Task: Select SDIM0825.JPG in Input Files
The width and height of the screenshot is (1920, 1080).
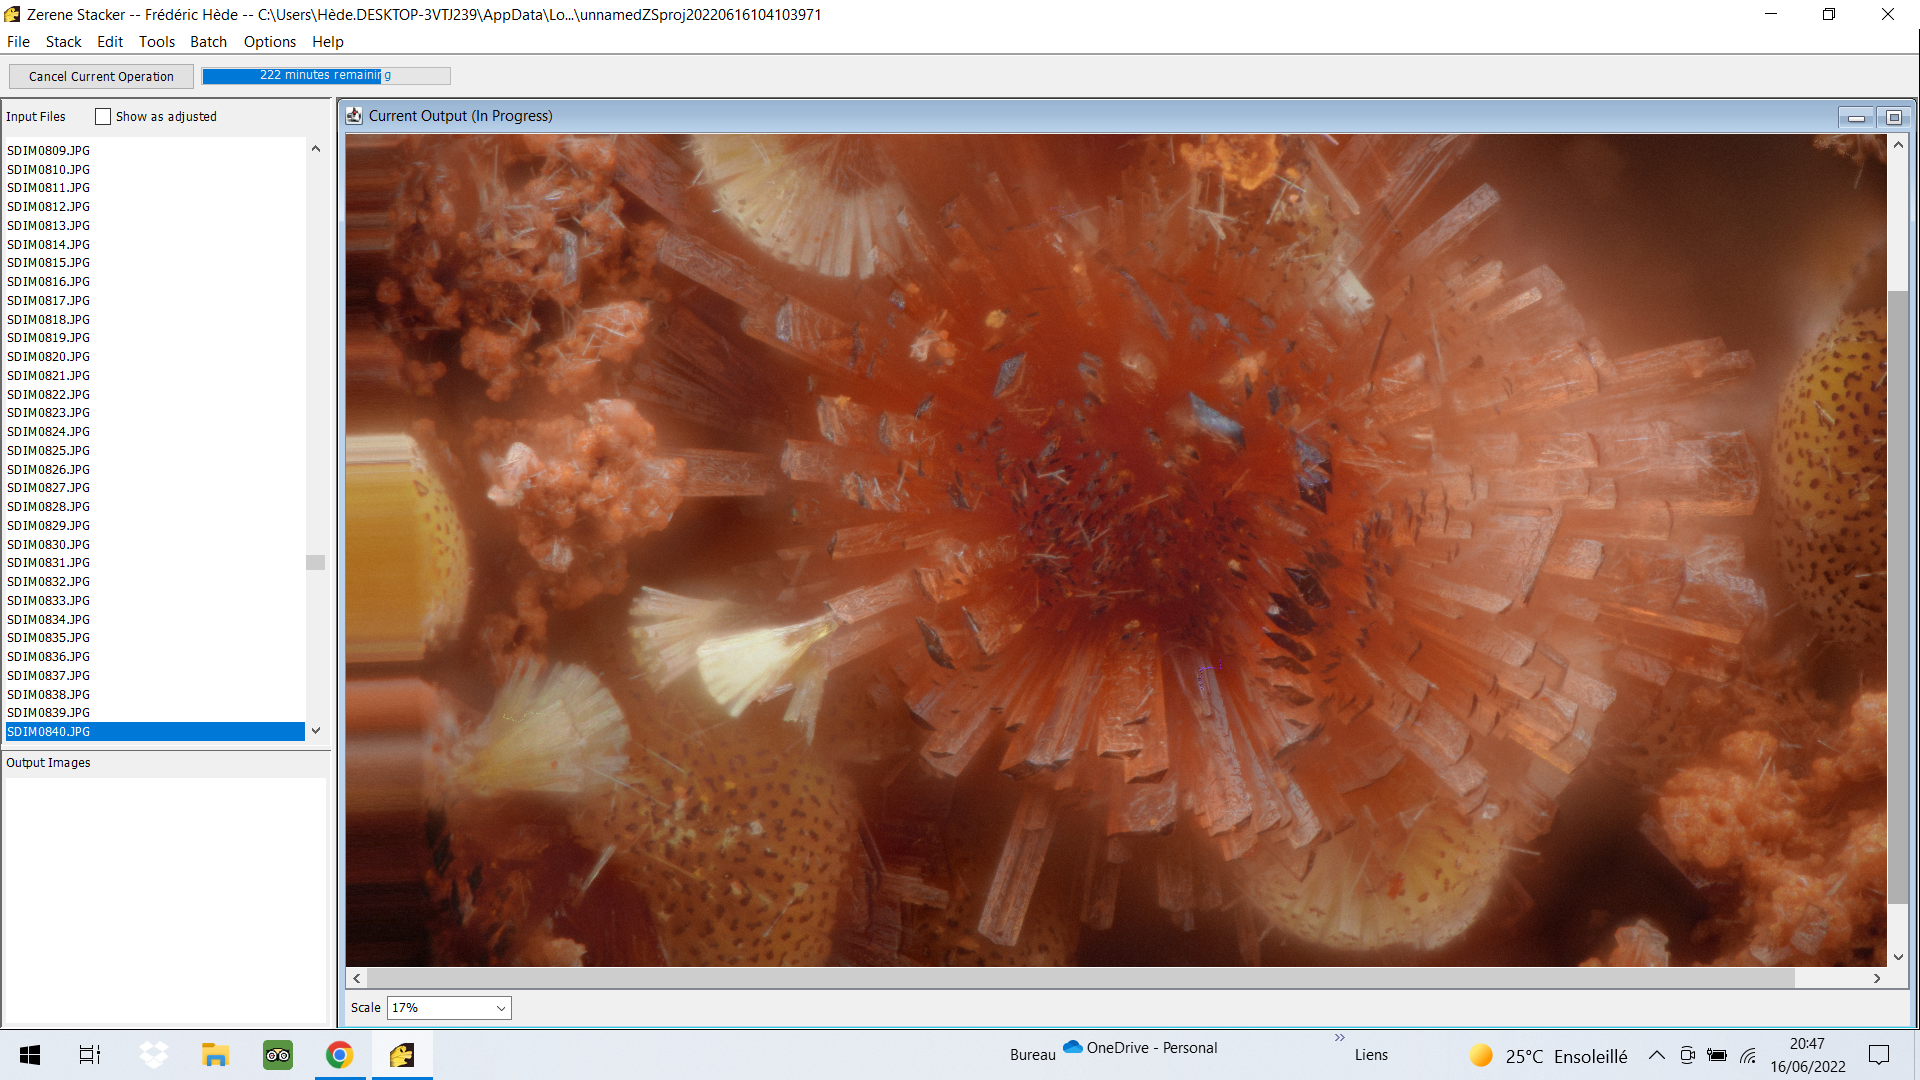Action: [49, 451]
